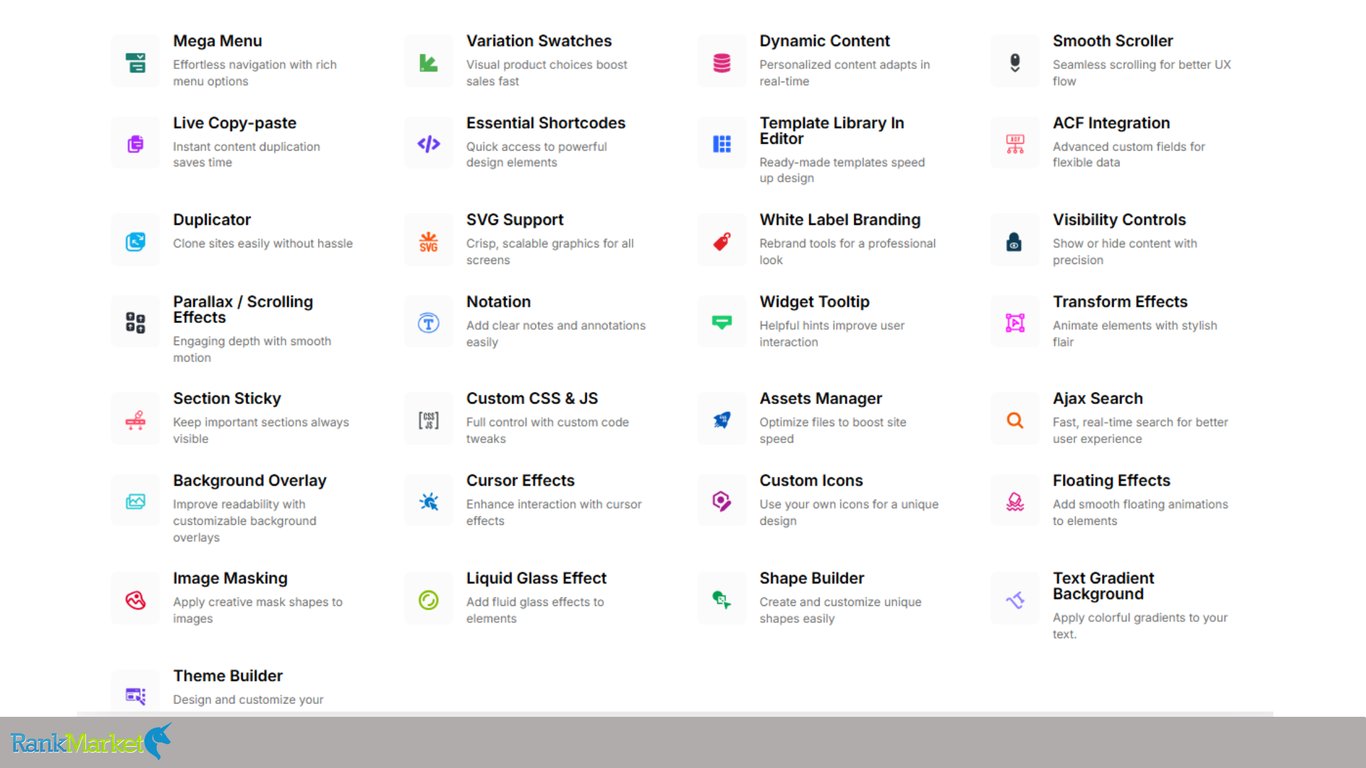The width and height of the screenshot is (1366, 768).
Task: Open the Mega Menu heading
Action: 217,41
